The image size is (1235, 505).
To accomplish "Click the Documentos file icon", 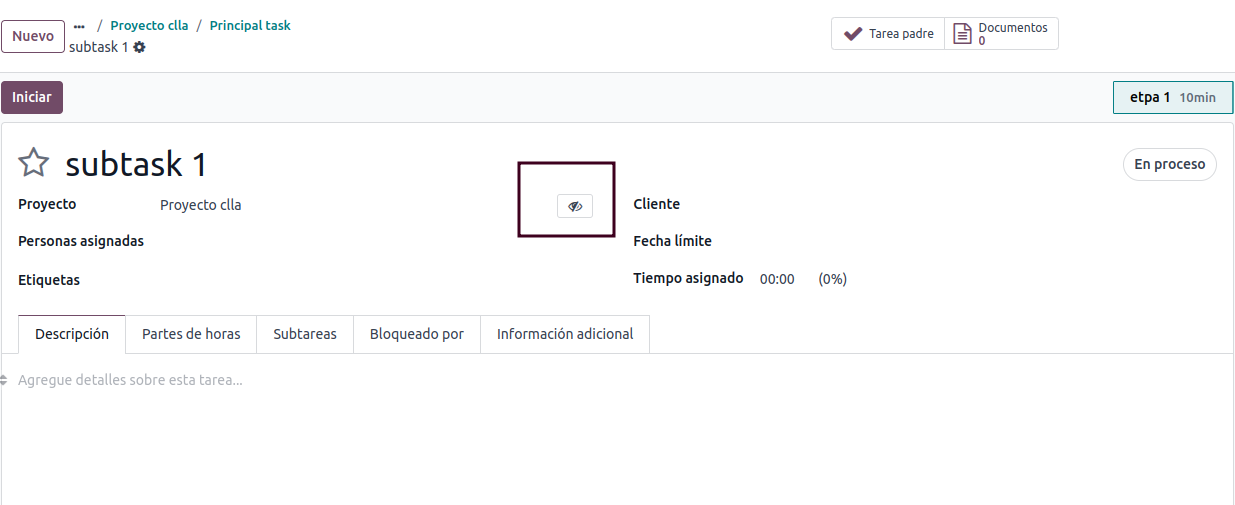I will [x=962, y=34].
